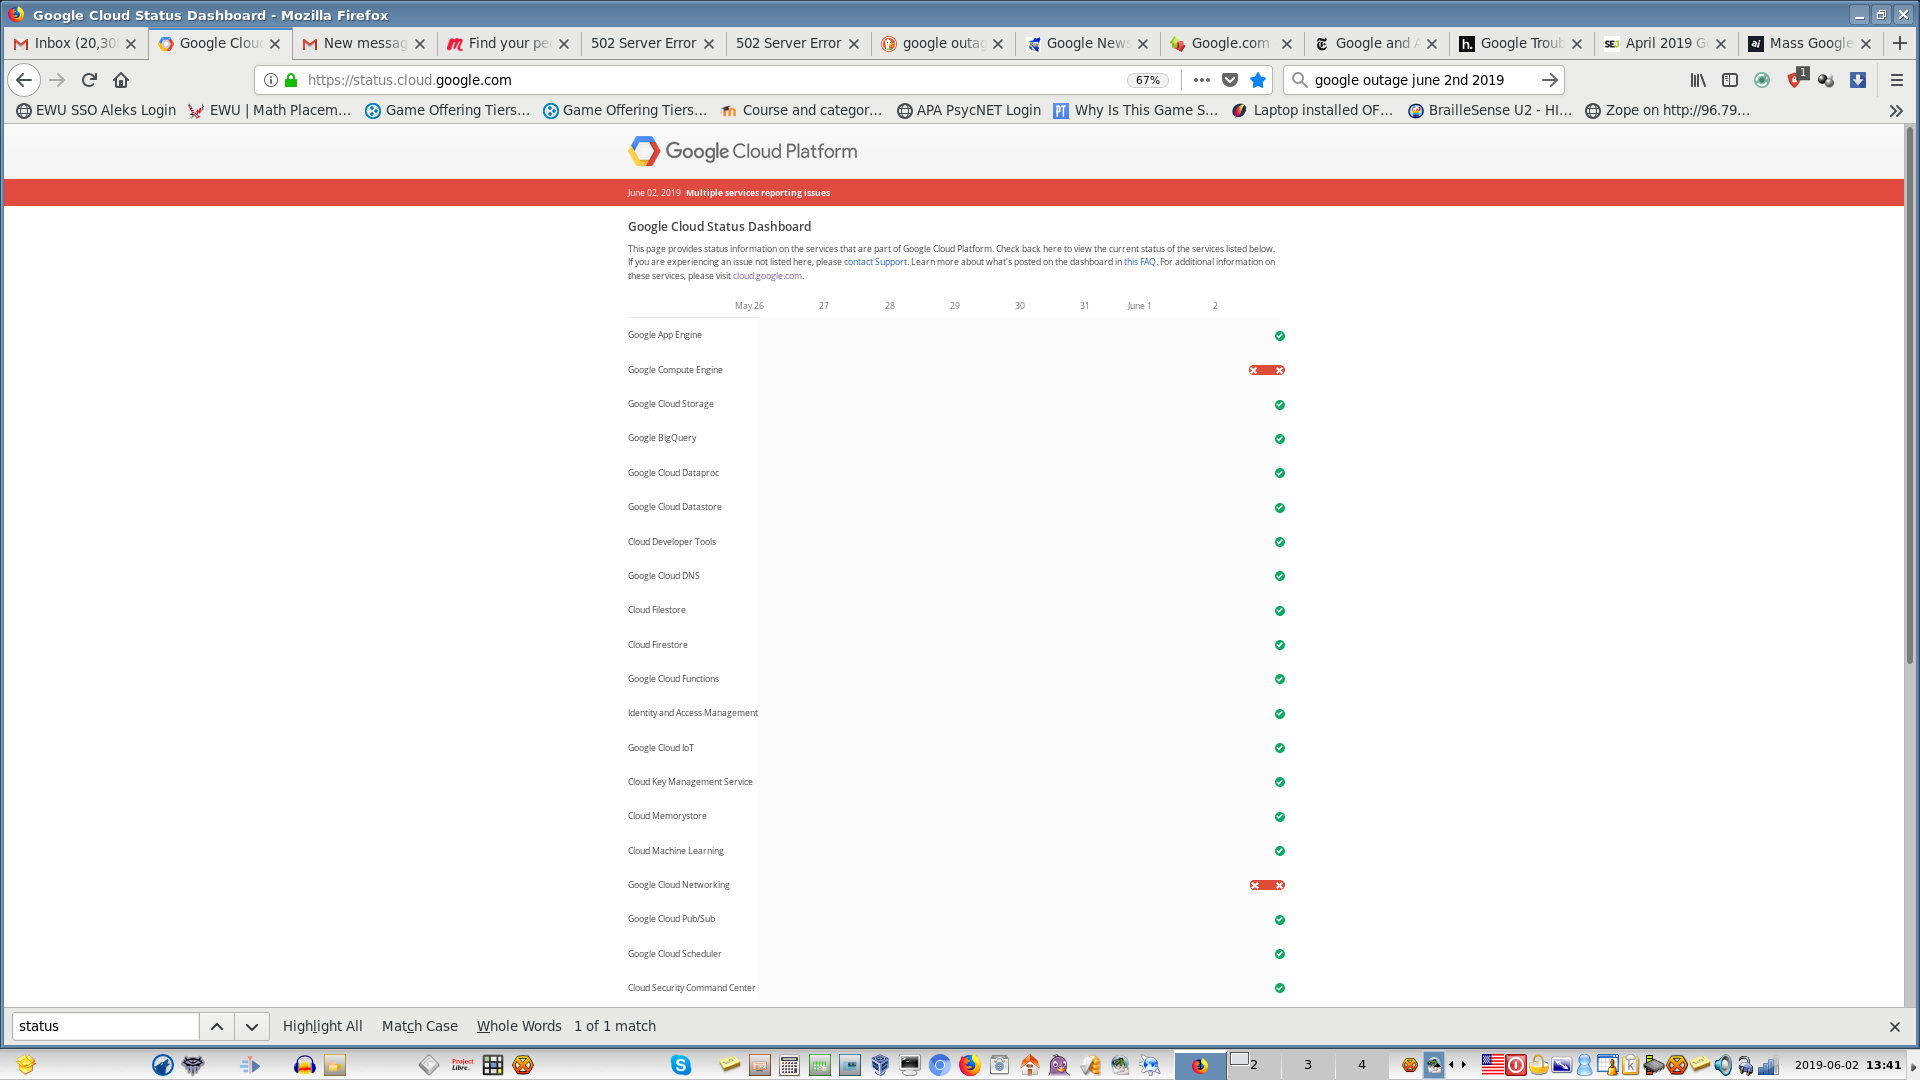Click the US flag keyboard layout tray icon
The height and width of the screenshot is (1080, 1920).
(x=1493, y=1065)
